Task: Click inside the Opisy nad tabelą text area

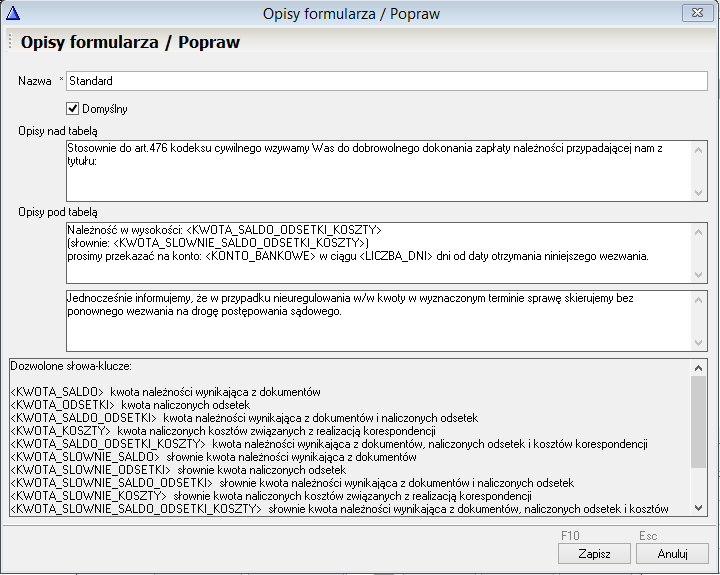Action: [x=372, y=169]
